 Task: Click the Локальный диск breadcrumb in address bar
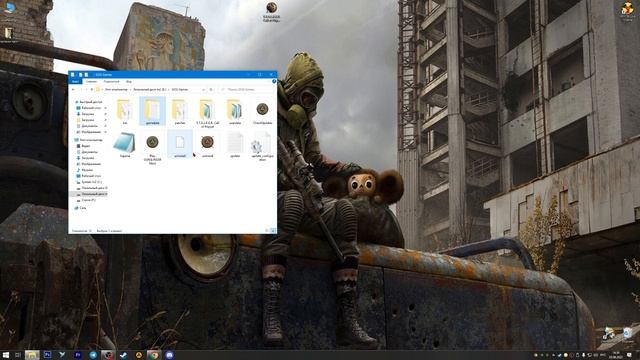150,89
